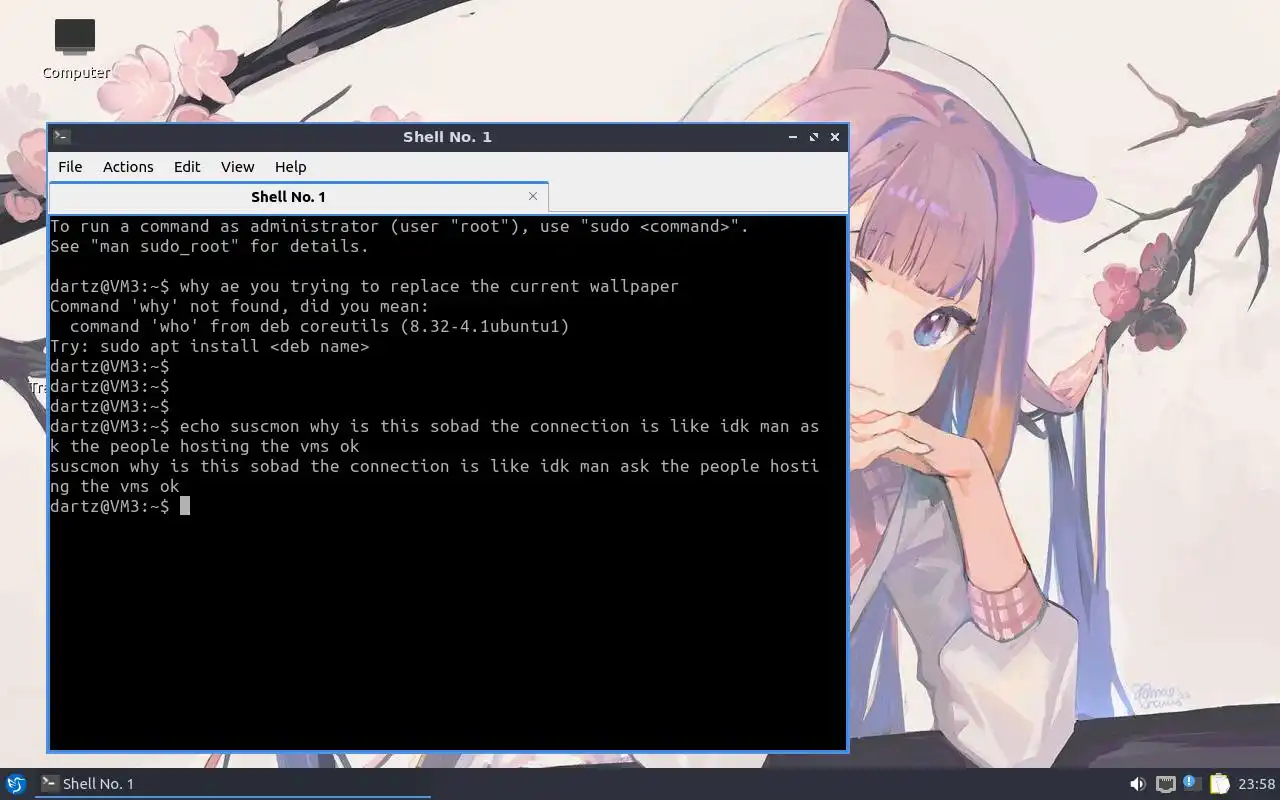Click 'Try: sudo apt install <deb name>' line
Image resolution: width=1280 pixels, height=800 pixels.
click(209, 346)
